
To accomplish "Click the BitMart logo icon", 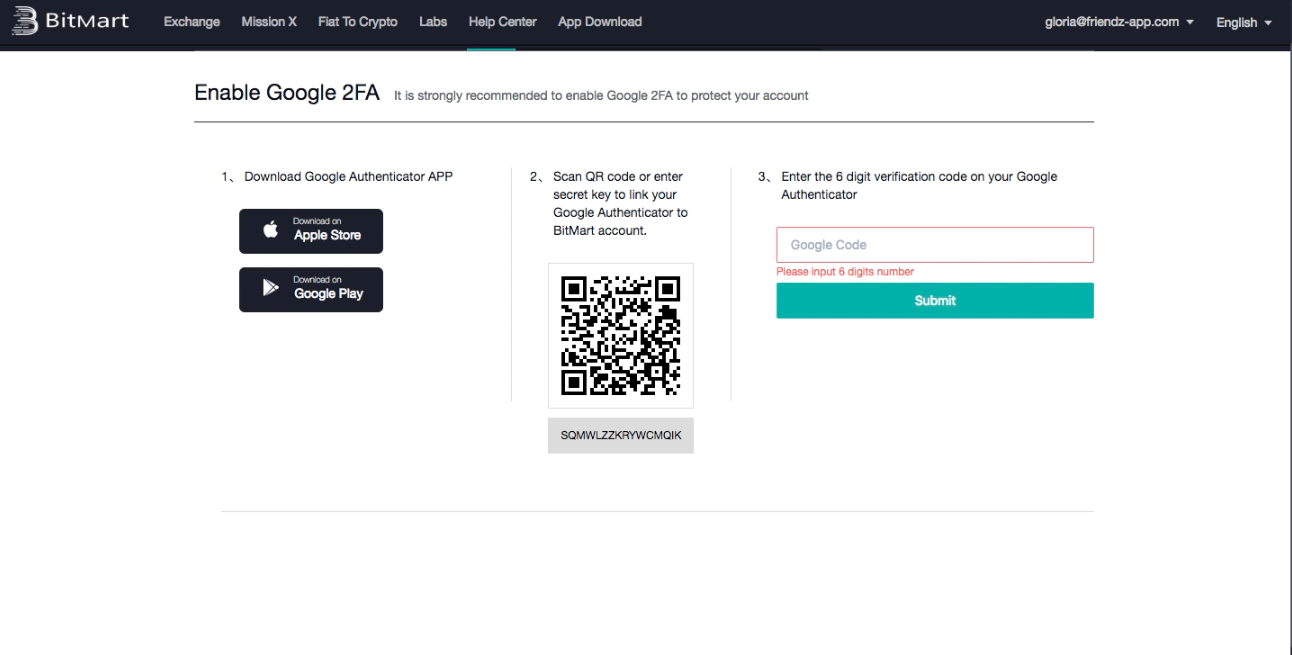I will coord(25,21).
